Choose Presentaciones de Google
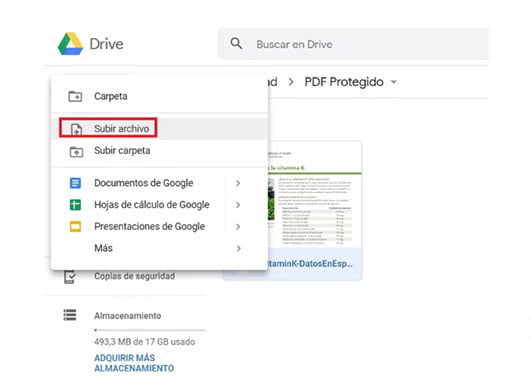Screen dimensions: 531x381 tap(149, 227)
